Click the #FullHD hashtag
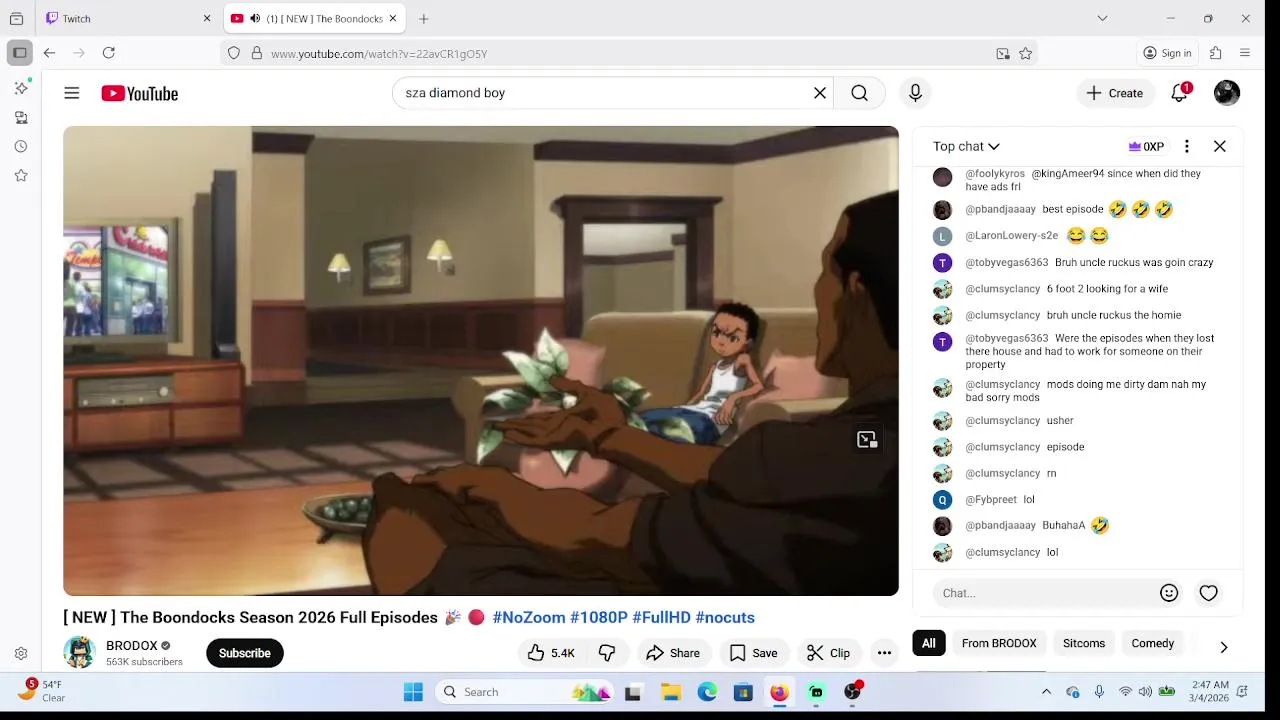1280x720 pixels. point(661,617)
